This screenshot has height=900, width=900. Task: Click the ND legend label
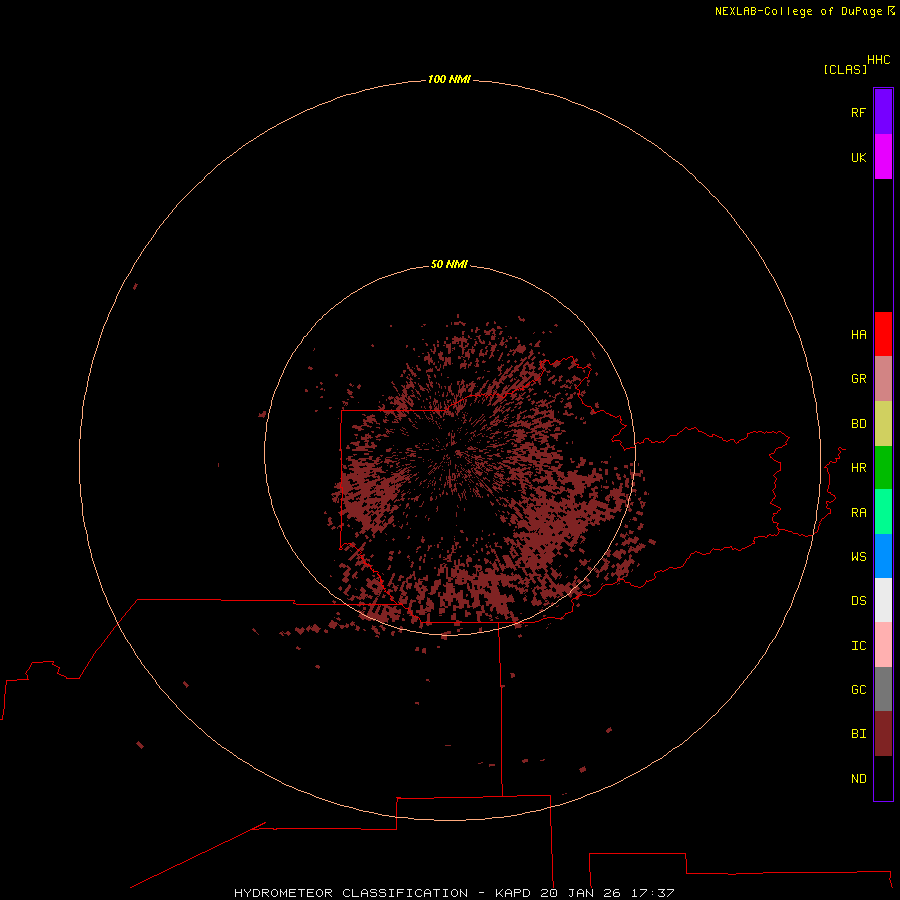[x=858, y=779]
